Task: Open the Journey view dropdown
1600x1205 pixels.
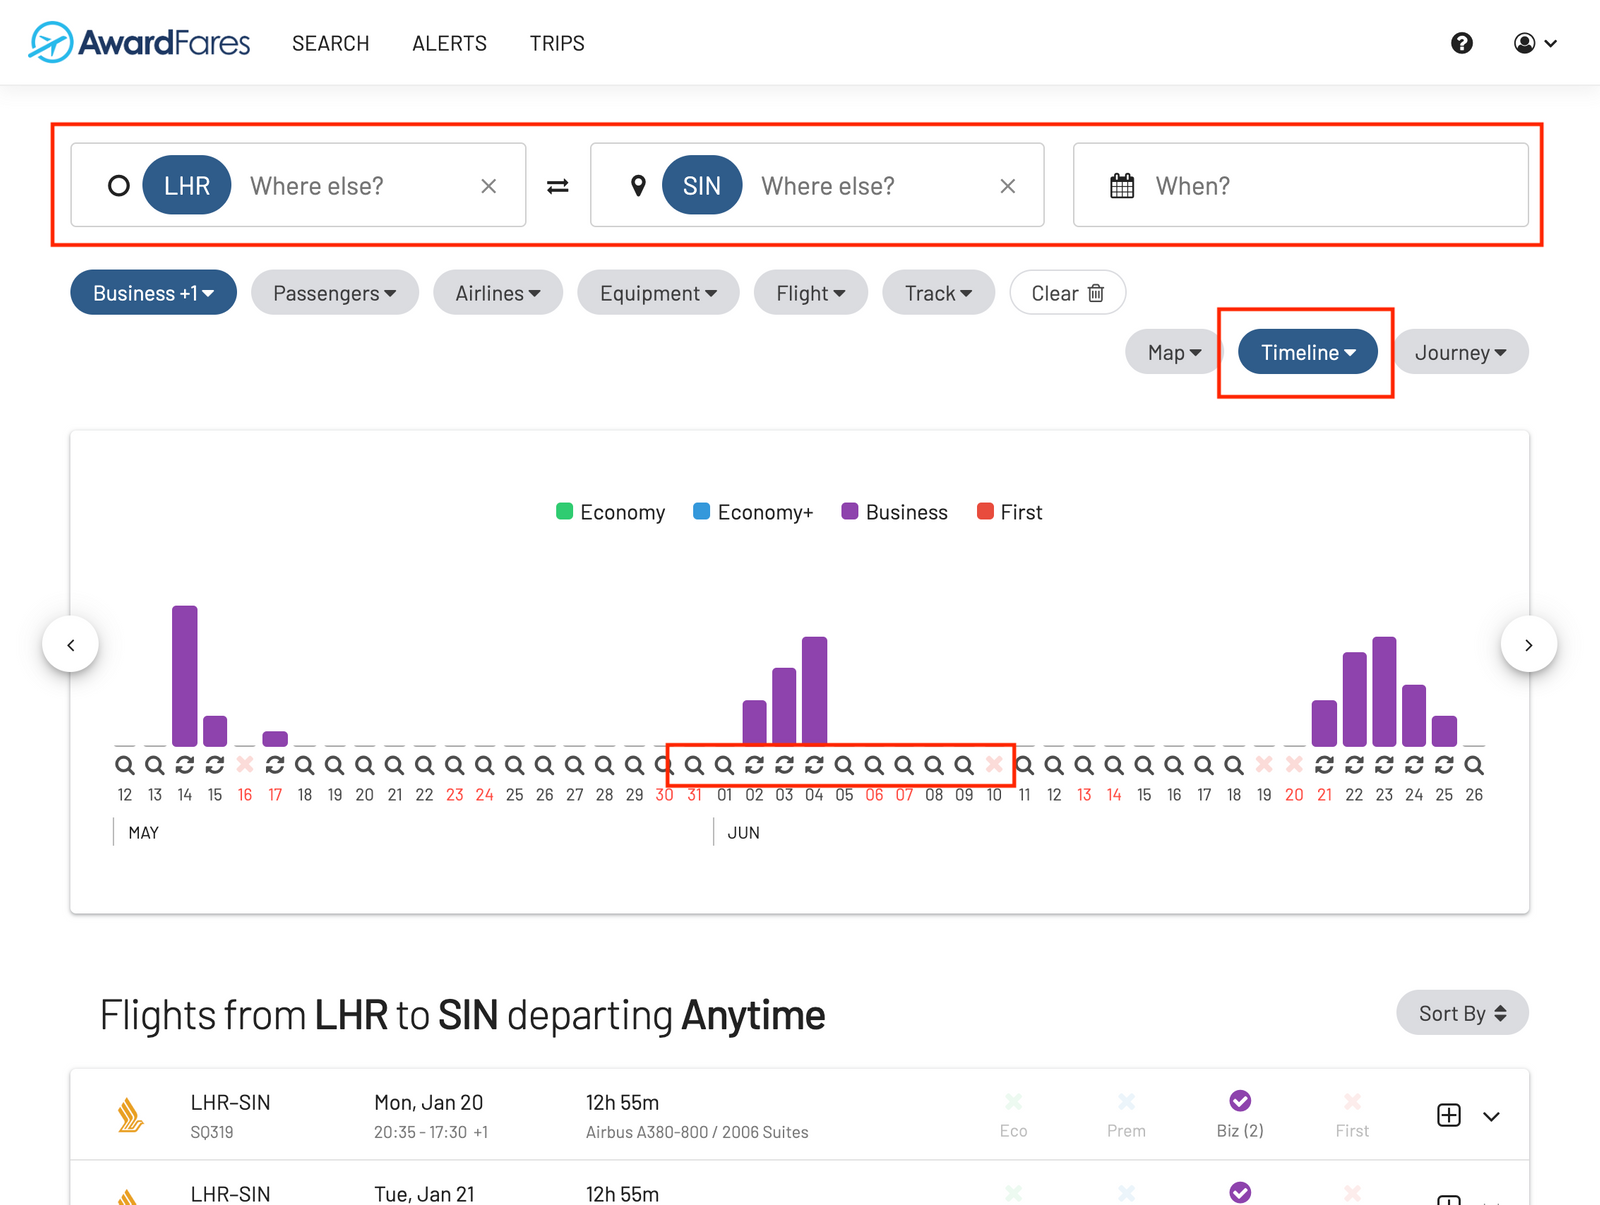Action: 1460,352
